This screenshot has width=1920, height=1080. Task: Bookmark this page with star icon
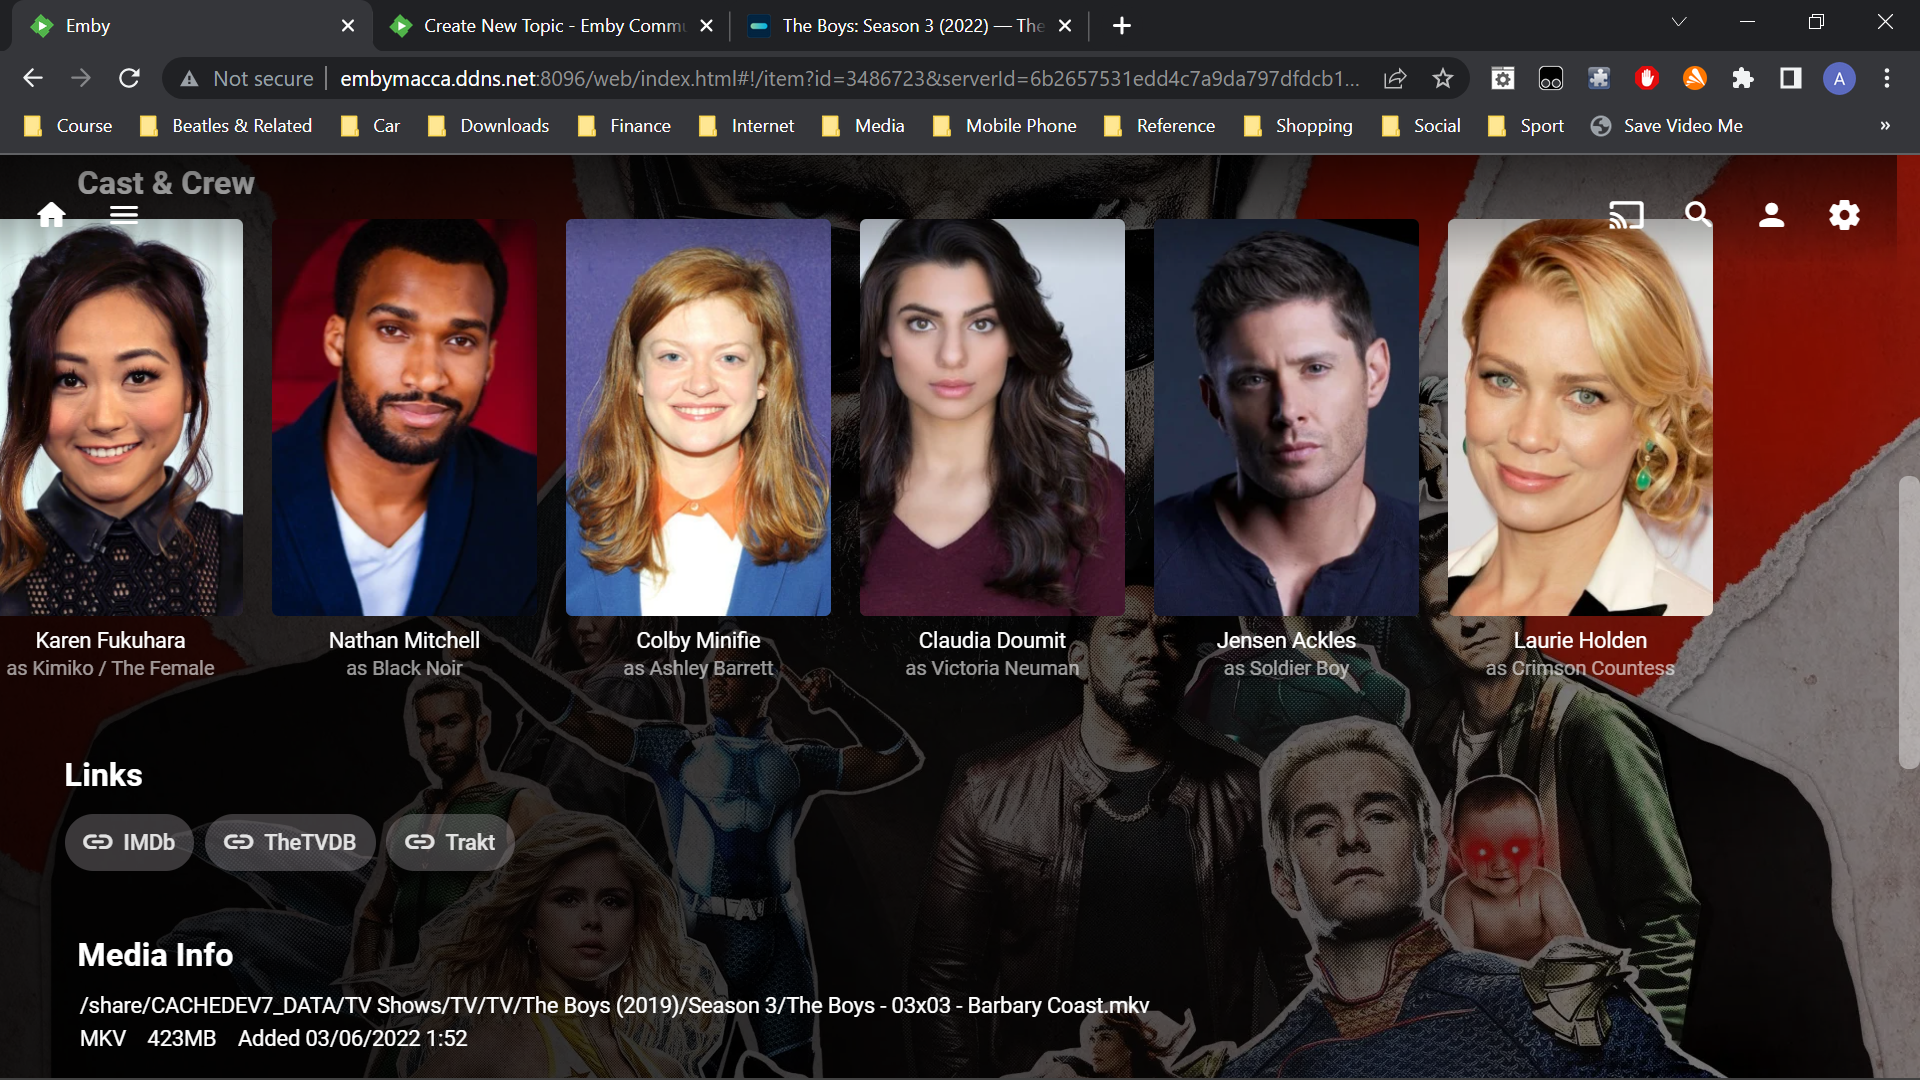coord(1442,79)
